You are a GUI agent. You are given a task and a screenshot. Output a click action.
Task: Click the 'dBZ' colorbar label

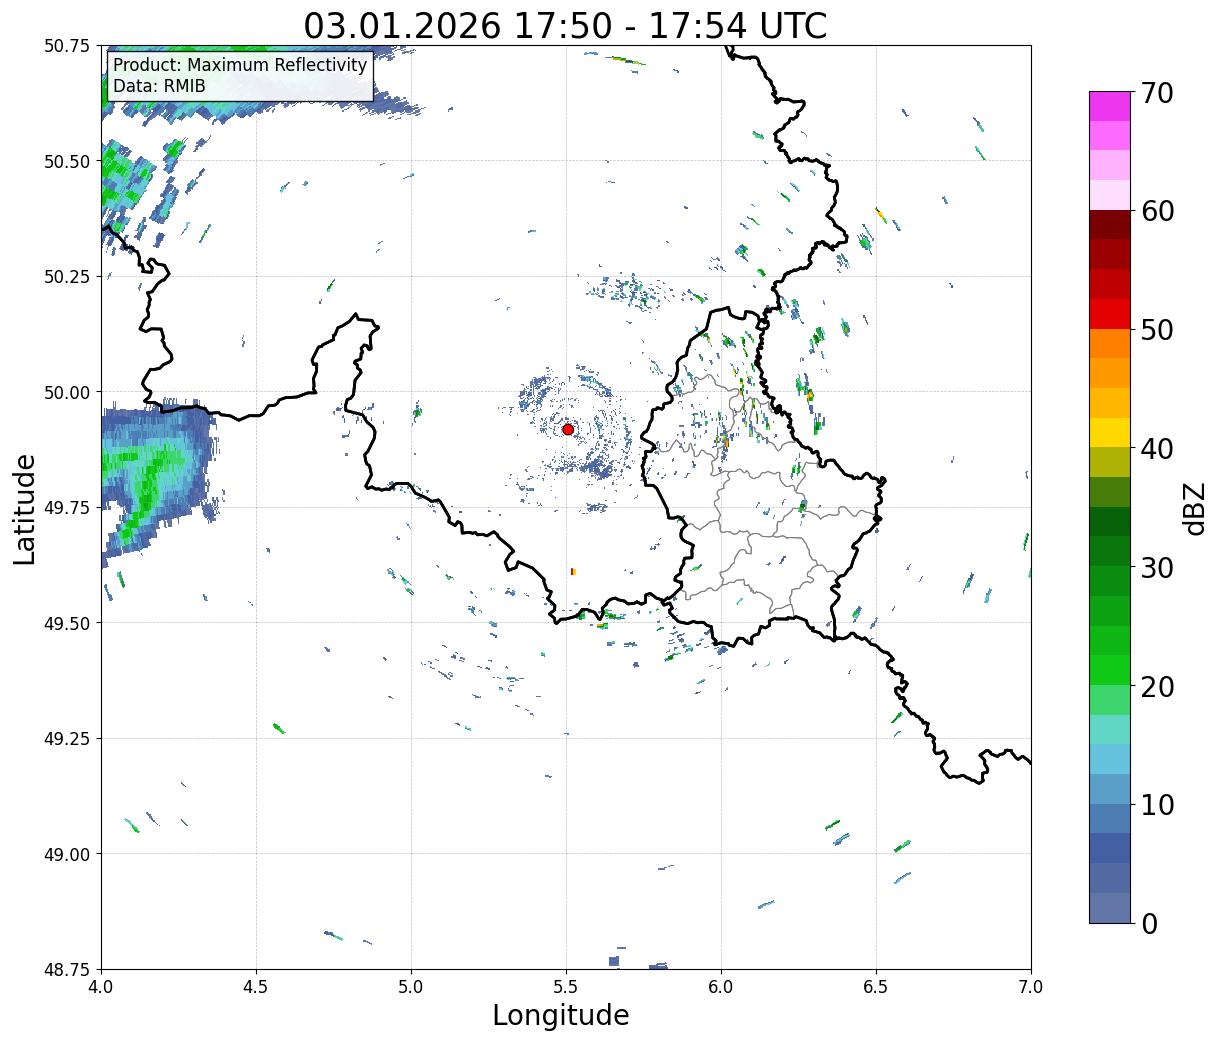1194,508
